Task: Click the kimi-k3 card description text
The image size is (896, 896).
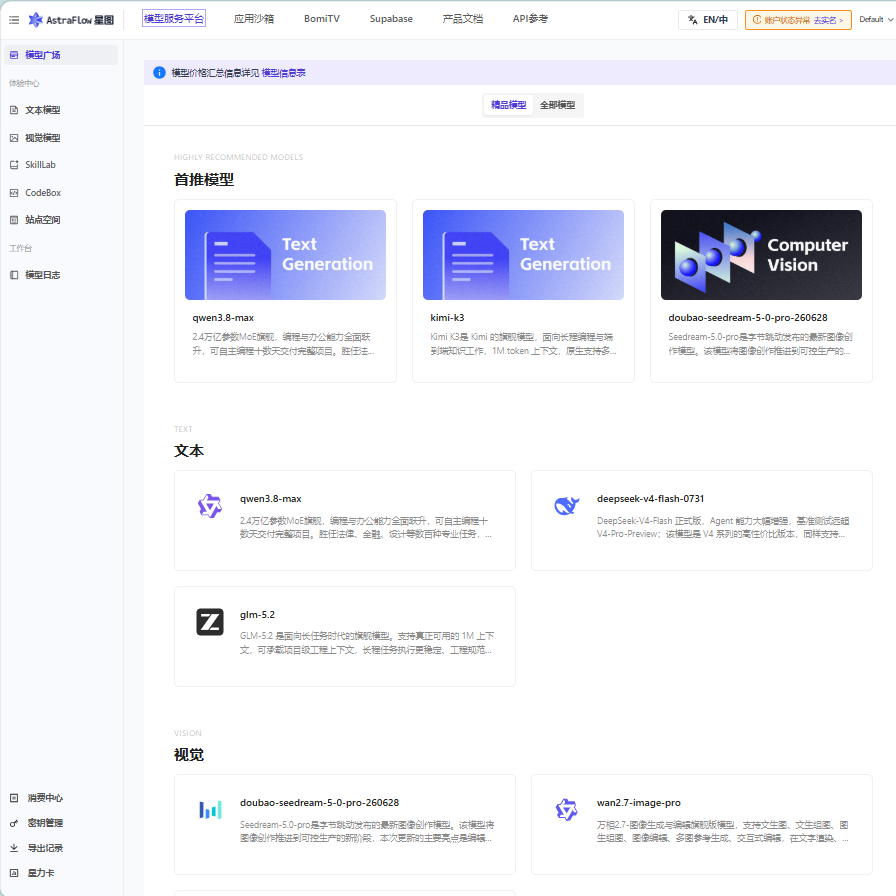Action: [x=523, y=344]
